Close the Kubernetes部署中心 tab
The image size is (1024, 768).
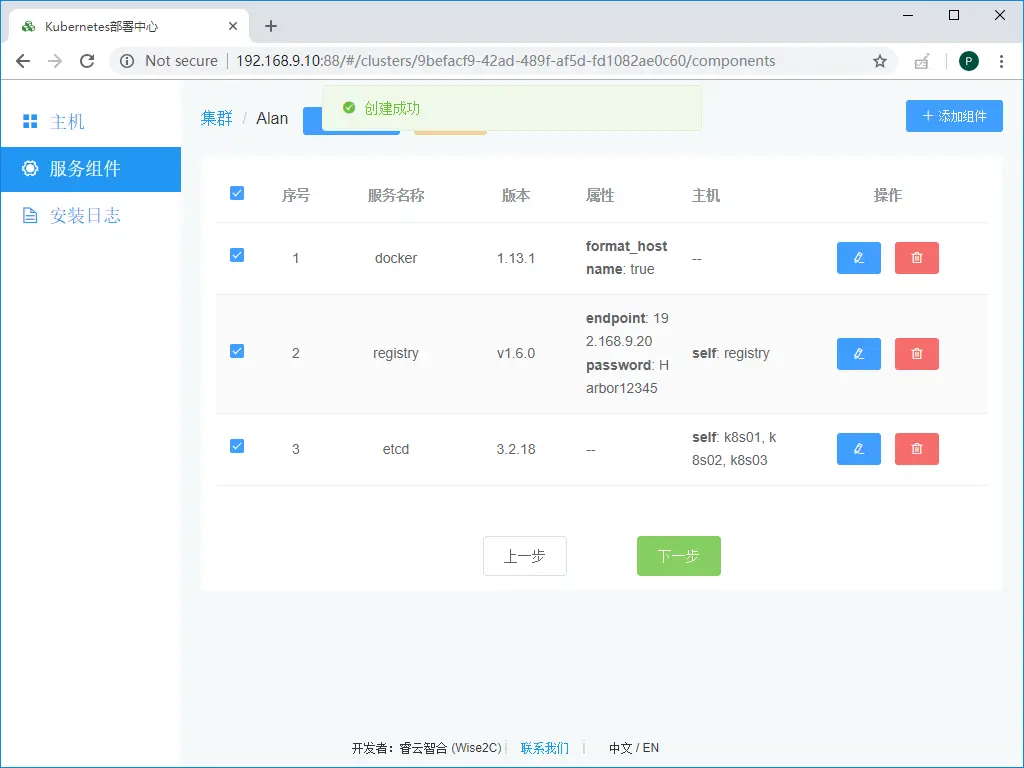[x=232, y=26]
